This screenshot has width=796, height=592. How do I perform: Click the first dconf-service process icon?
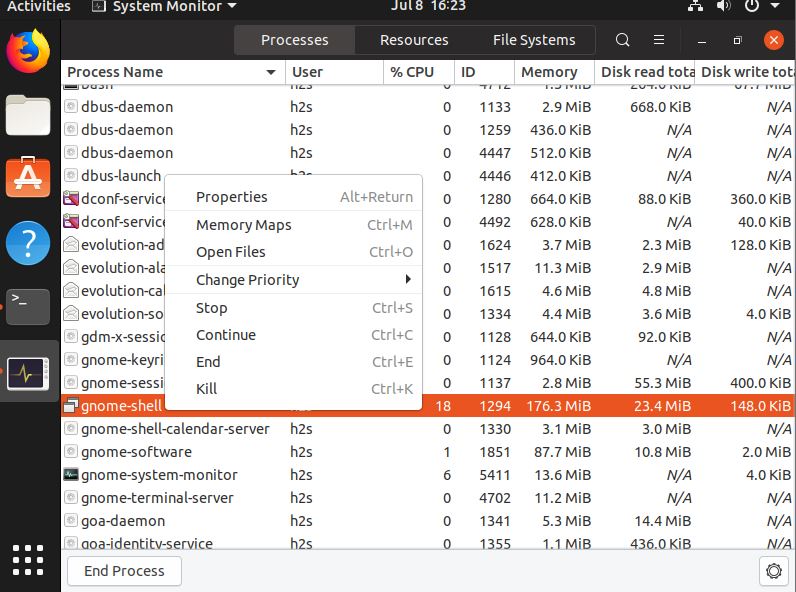pos(71,199)
